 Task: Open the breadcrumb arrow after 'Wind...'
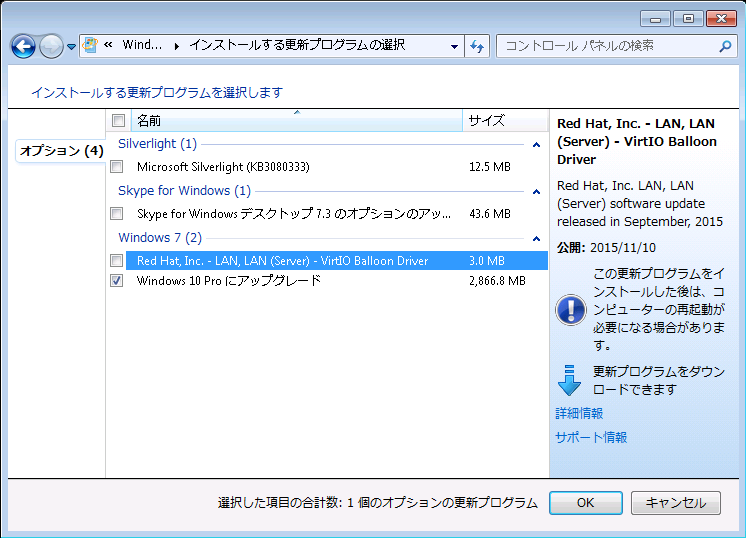[177, 46]
